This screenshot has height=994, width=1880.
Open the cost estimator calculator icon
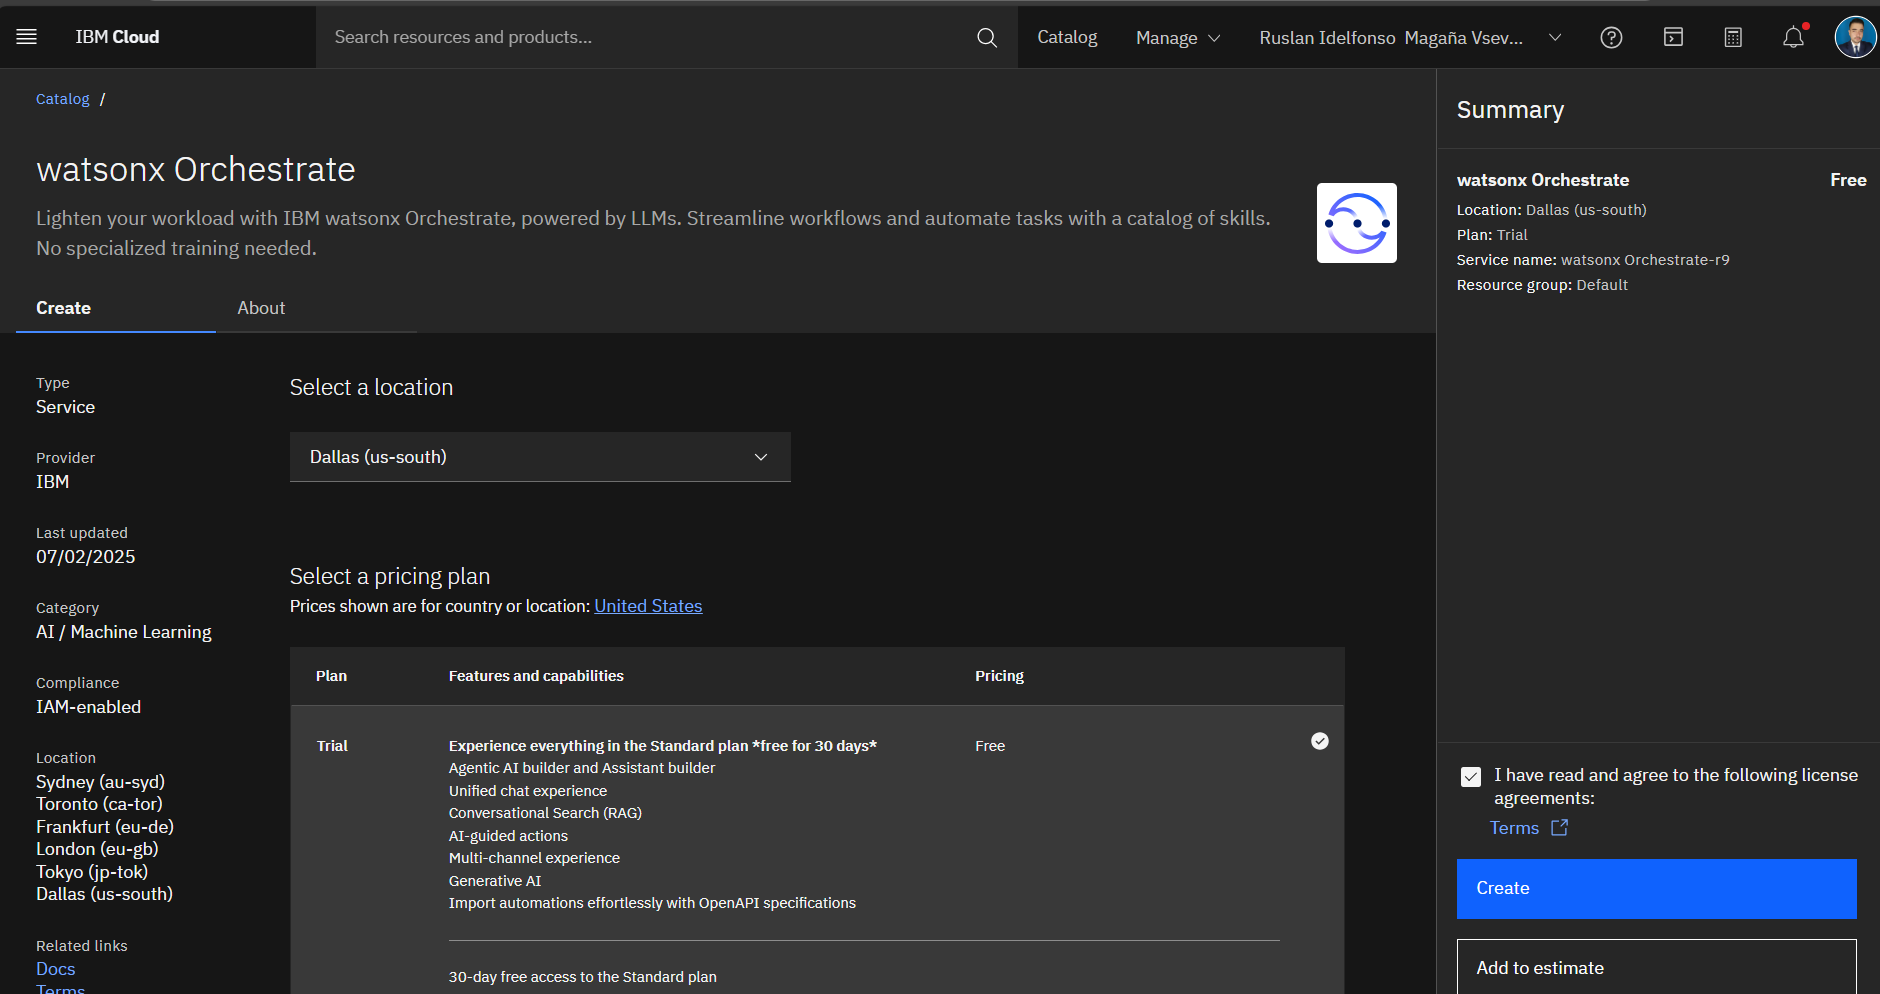click(x=1733, y=37)
